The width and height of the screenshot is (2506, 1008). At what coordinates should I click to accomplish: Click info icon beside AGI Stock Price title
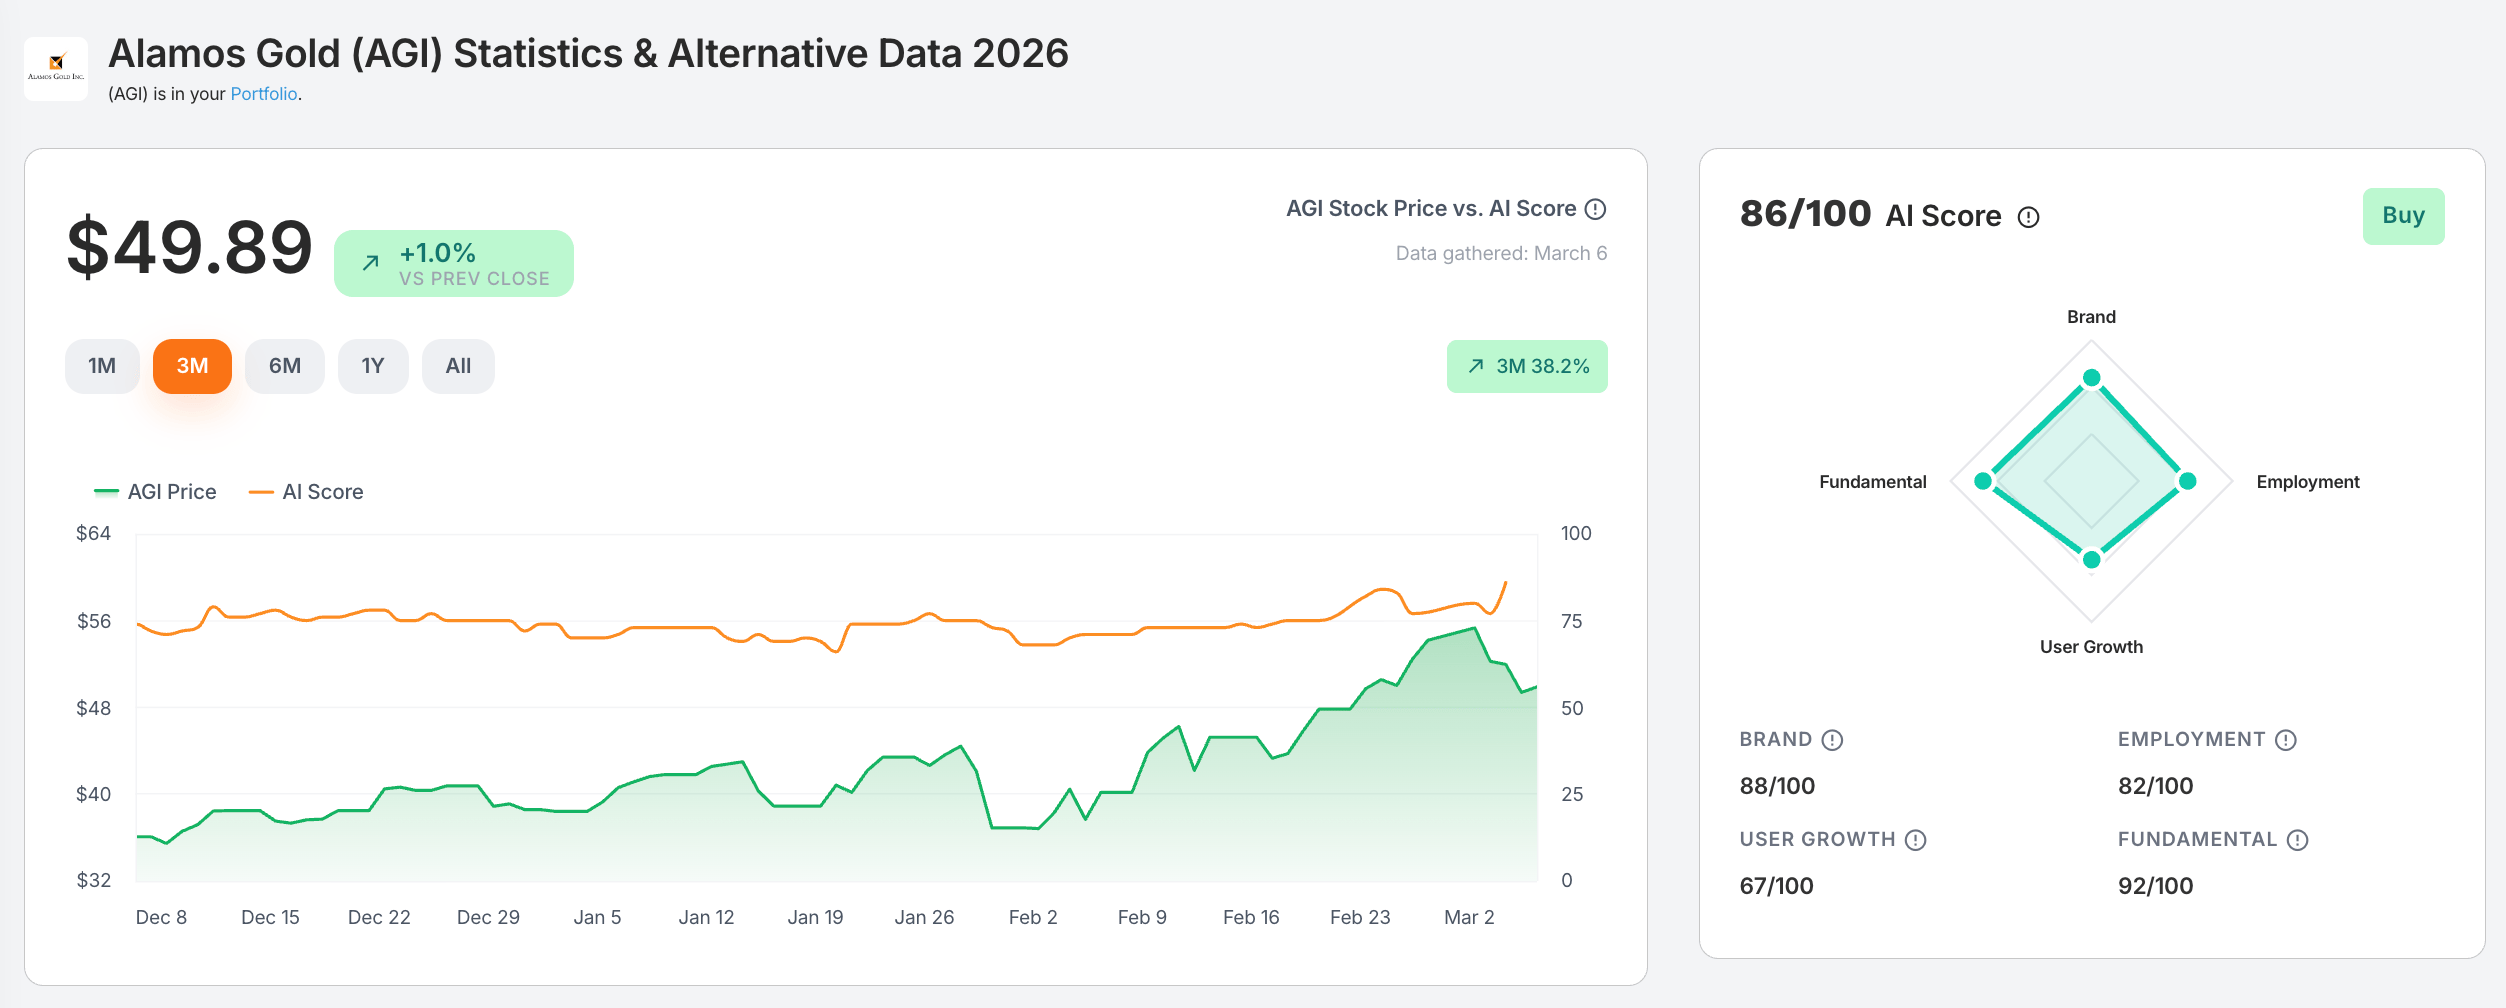1596,209
